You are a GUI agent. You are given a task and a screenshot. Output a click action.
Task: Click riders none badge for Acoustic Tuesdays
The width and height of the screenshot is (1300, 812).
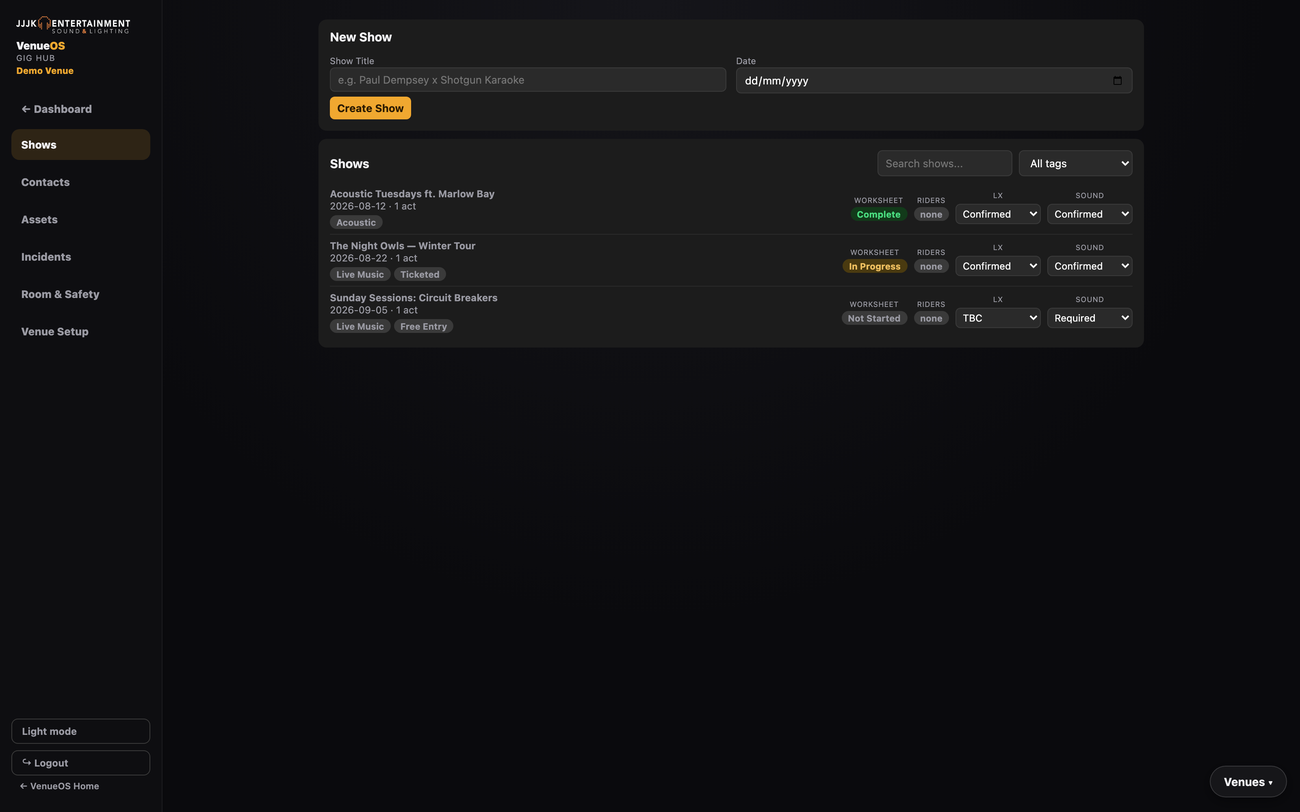[x=931, y=214]
